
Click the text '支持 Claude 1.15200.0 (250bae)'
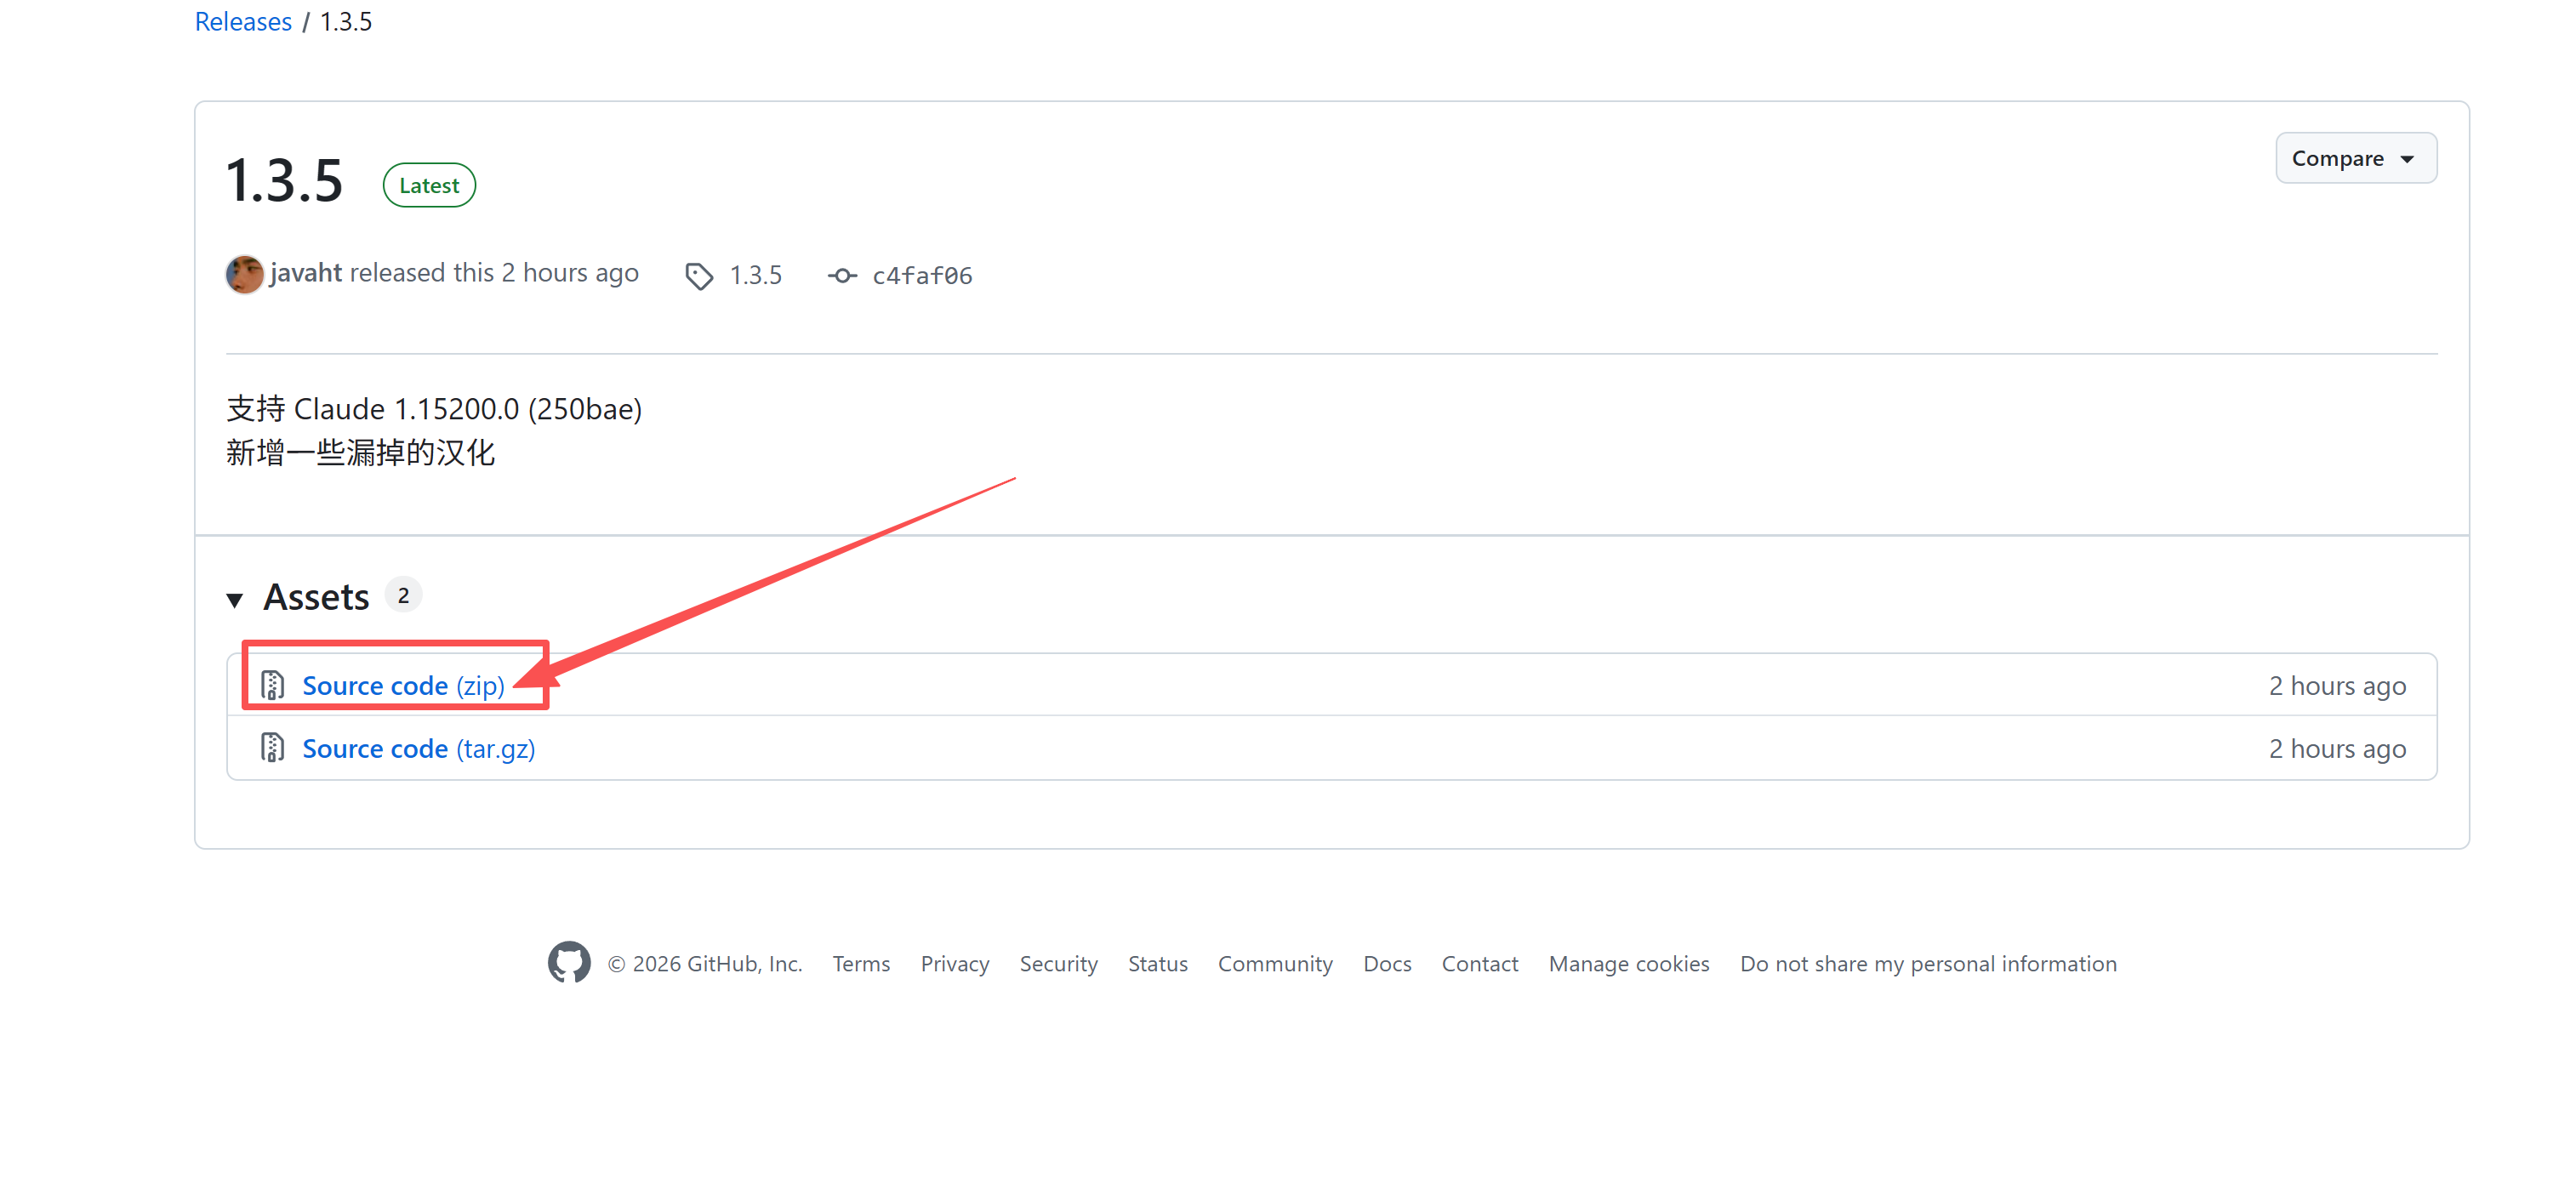[x=434, y=409]
